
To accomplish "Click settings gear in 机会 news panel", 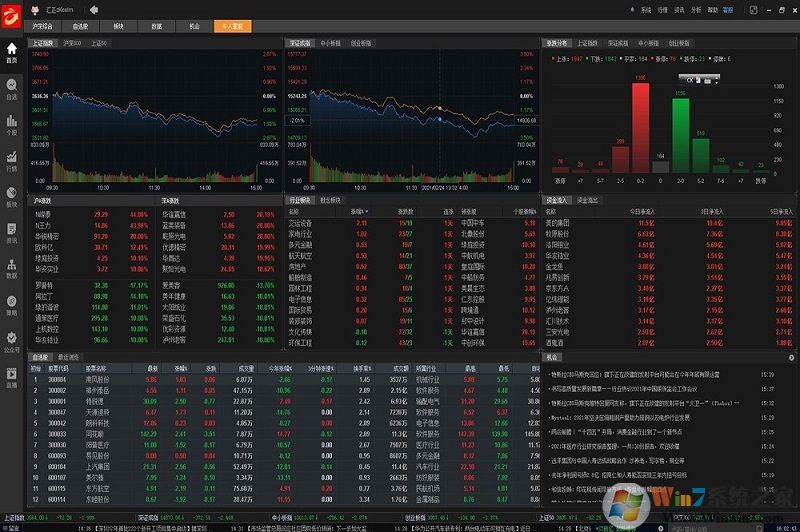I will (x=791, y=358).
